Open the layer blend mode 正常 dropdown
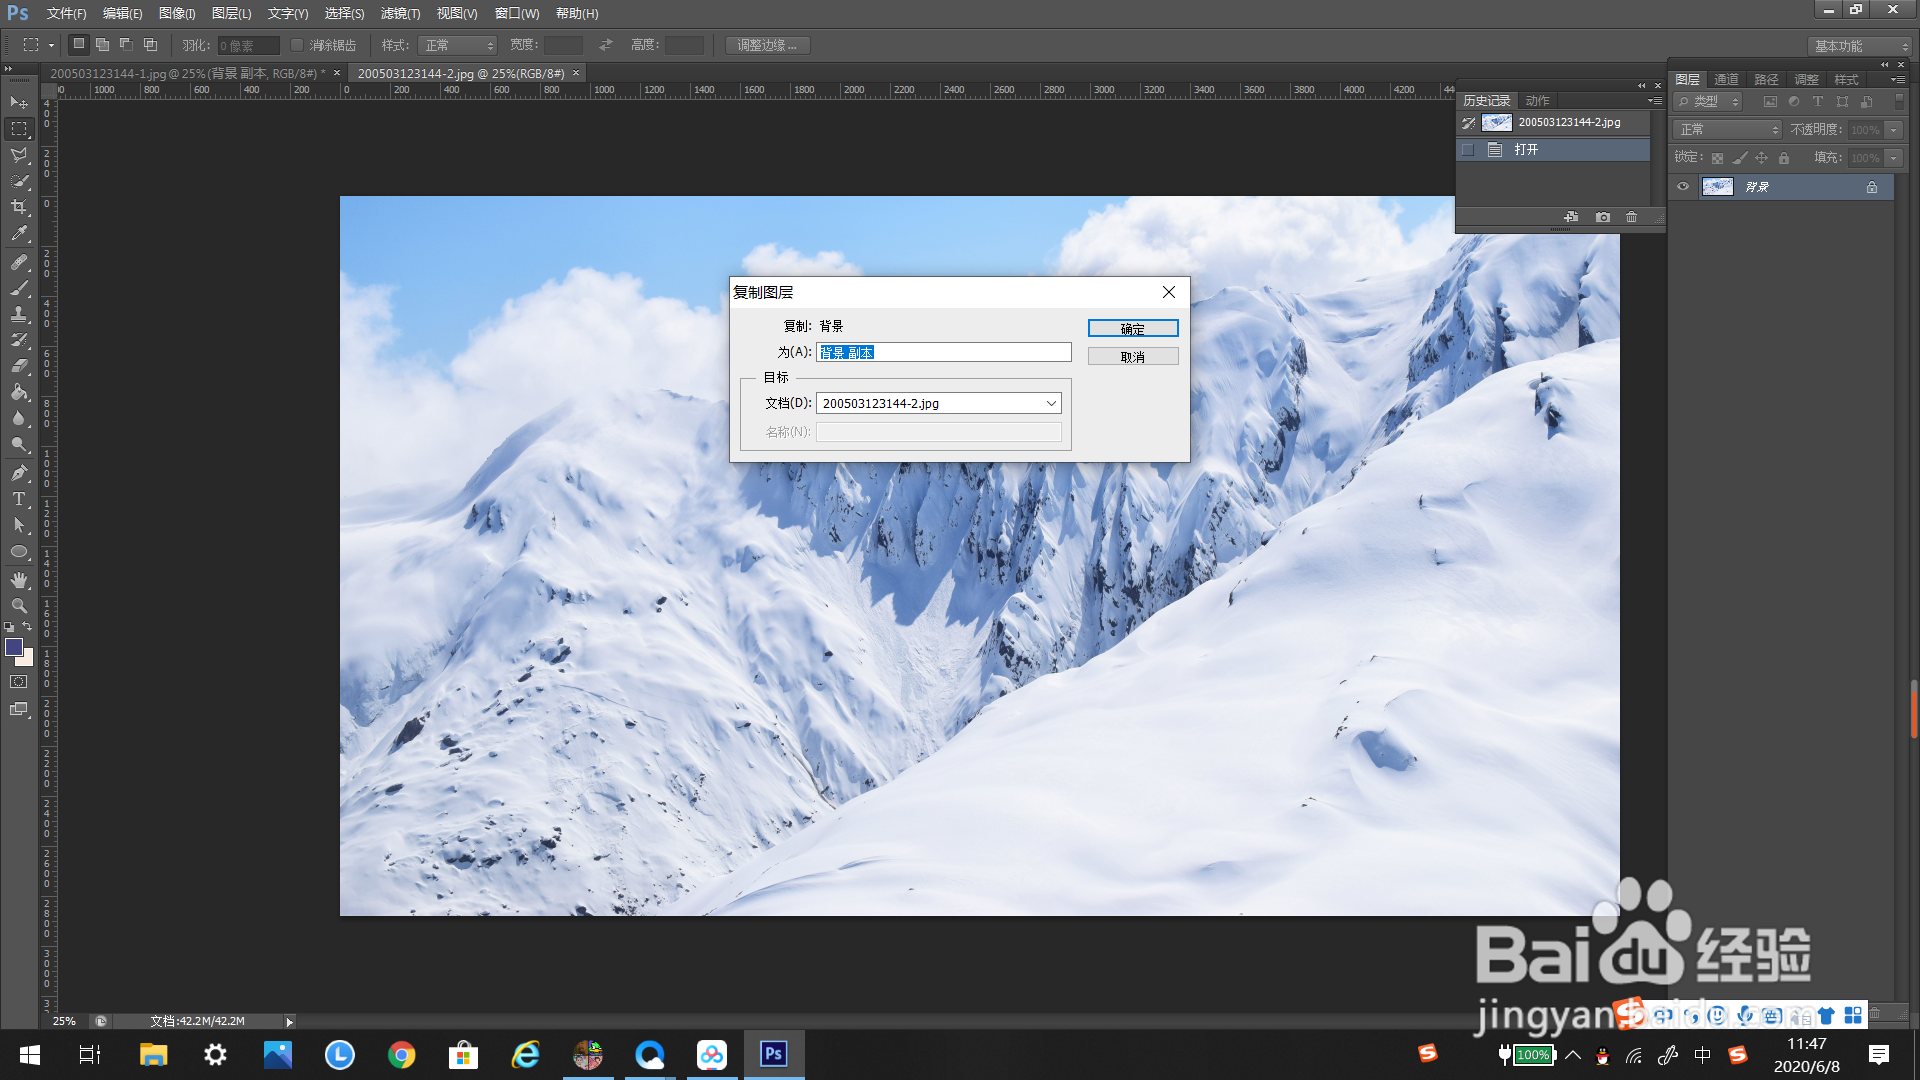The height and width of the screenshot is (1080, 1920). (x=1728, y=130)
